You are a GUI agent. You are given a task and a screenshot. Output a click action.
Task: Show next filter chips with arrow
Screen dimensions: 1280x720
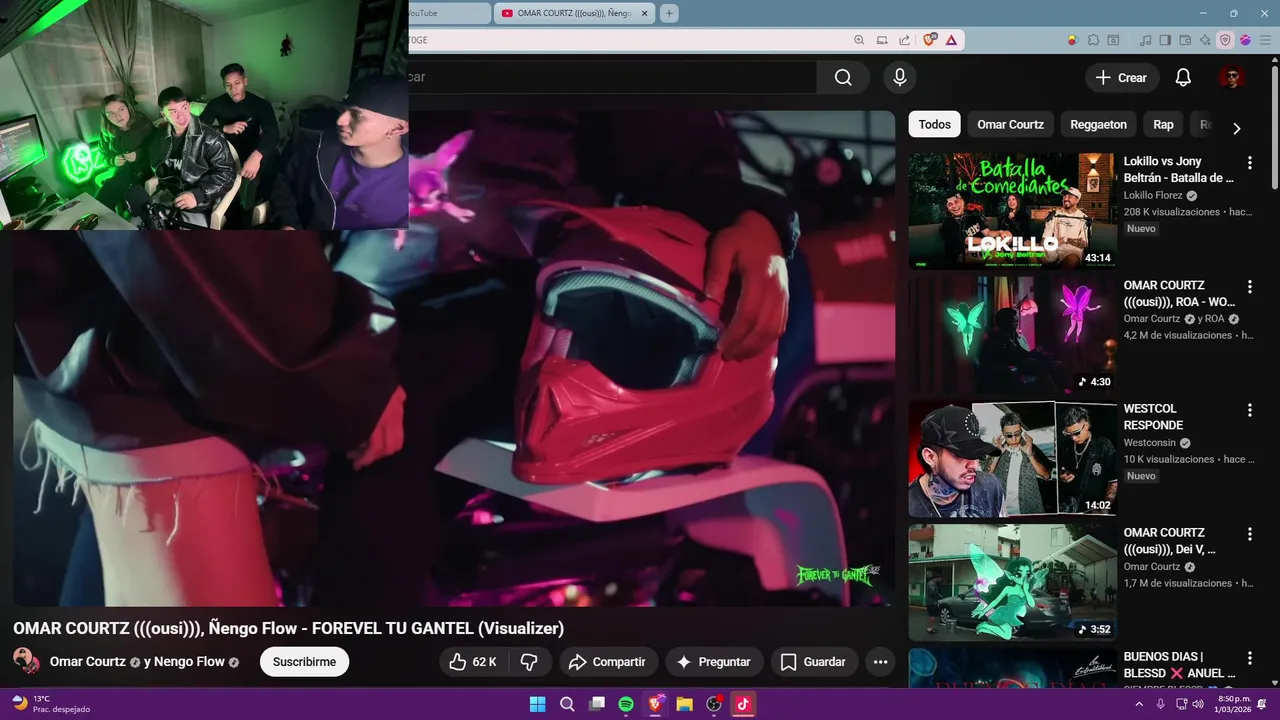(1236, 128)
